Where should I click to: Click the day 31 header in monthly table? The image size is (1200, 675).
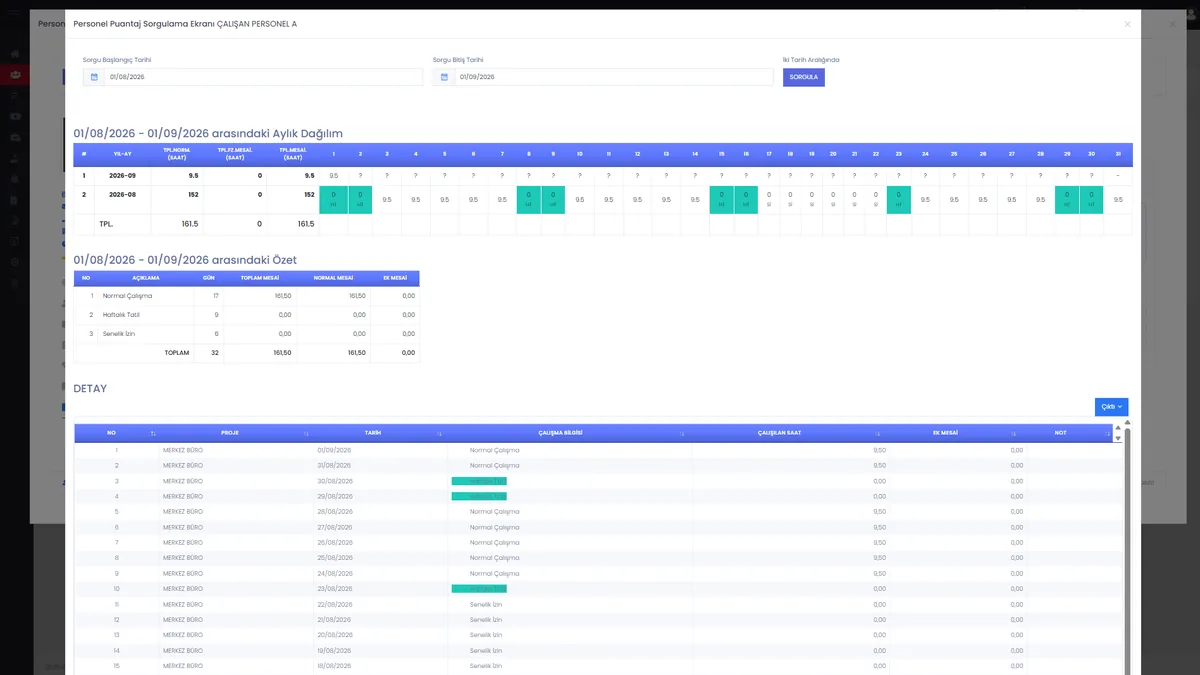click(1118, 154)
